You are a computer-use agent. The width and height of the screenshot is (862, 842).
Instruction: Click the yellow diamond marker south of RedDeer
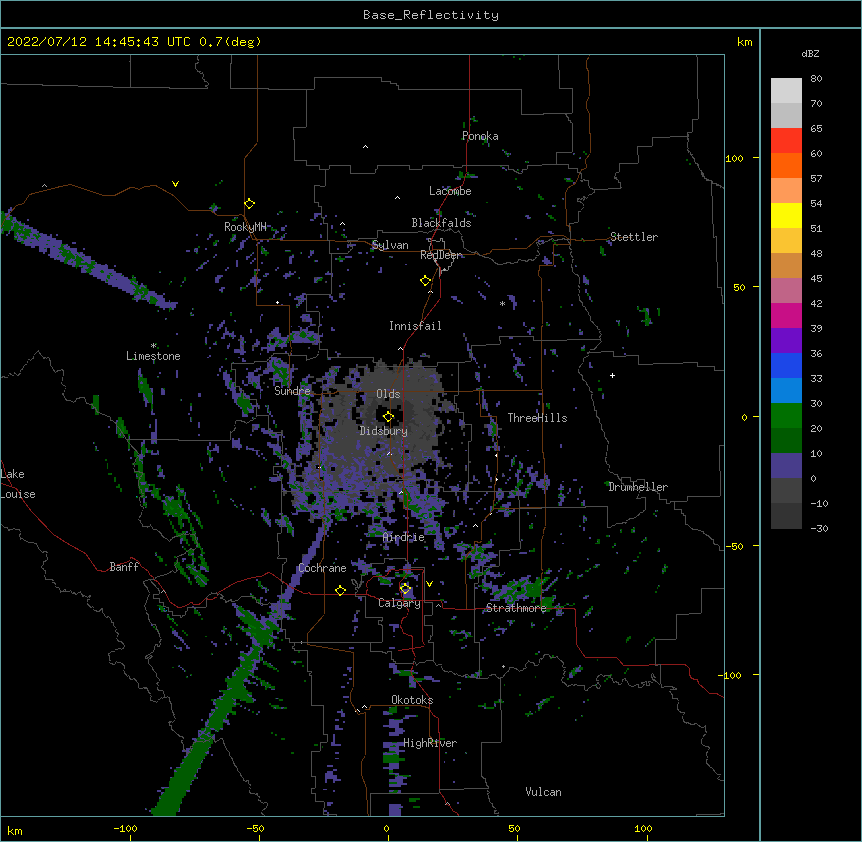tap(425, 281)
